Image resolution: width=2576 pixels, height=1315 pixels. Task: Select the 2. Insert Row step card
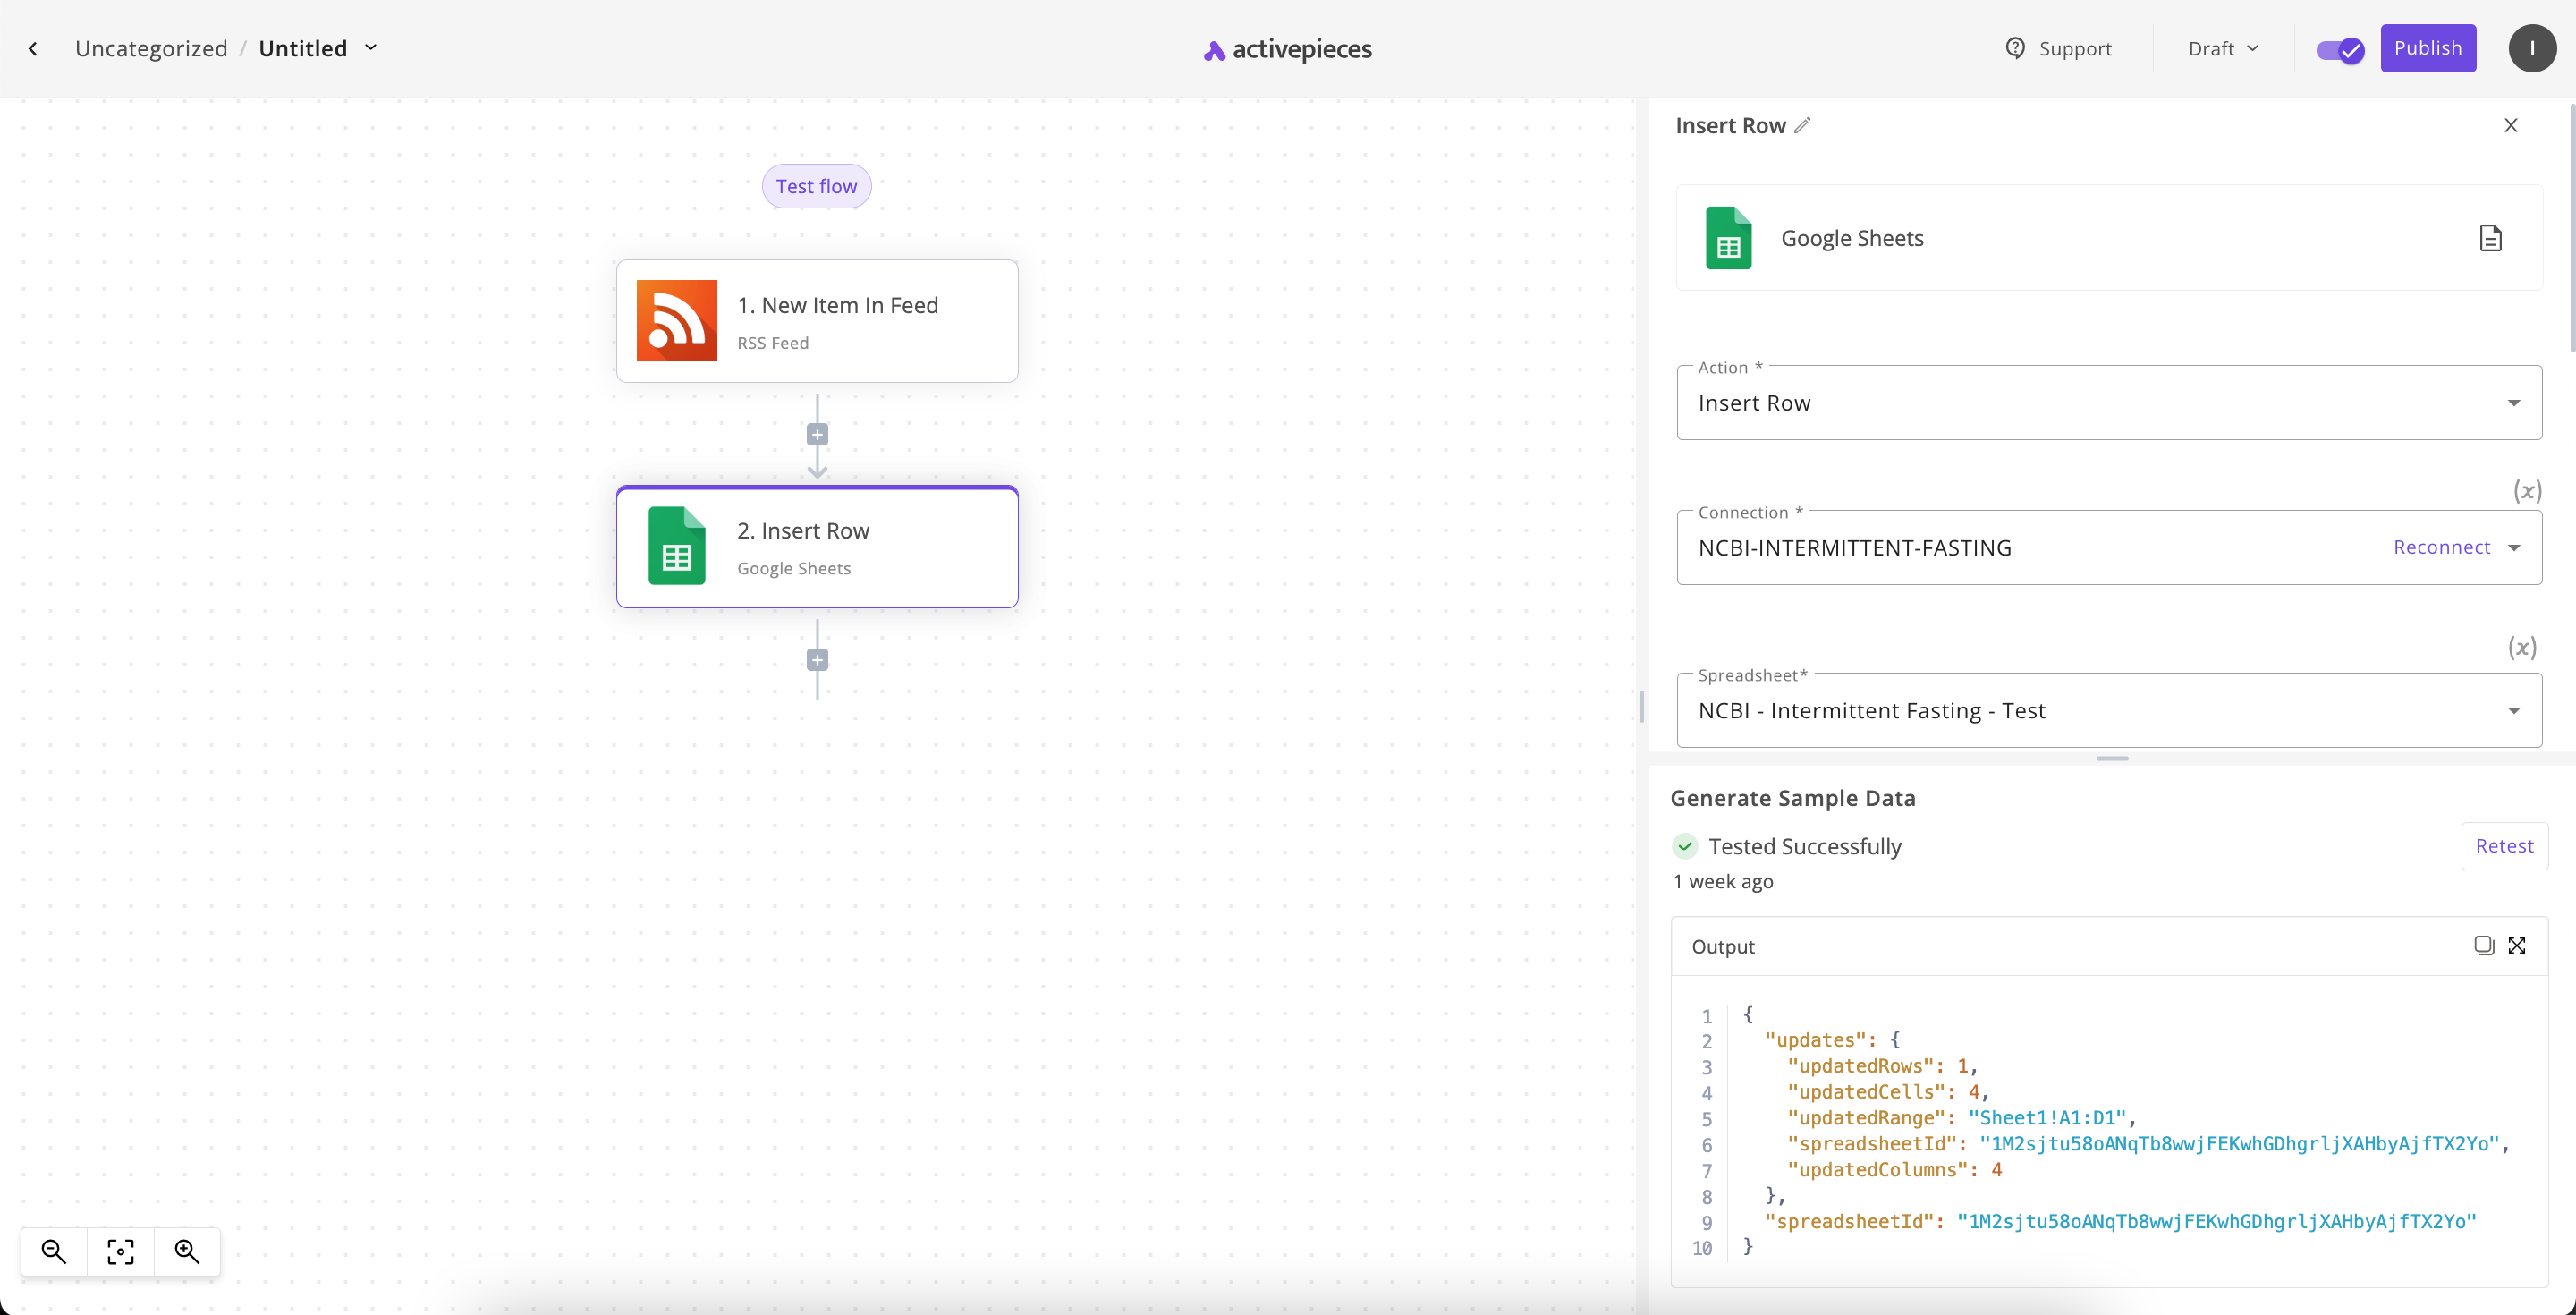click(x=817, y=547)
